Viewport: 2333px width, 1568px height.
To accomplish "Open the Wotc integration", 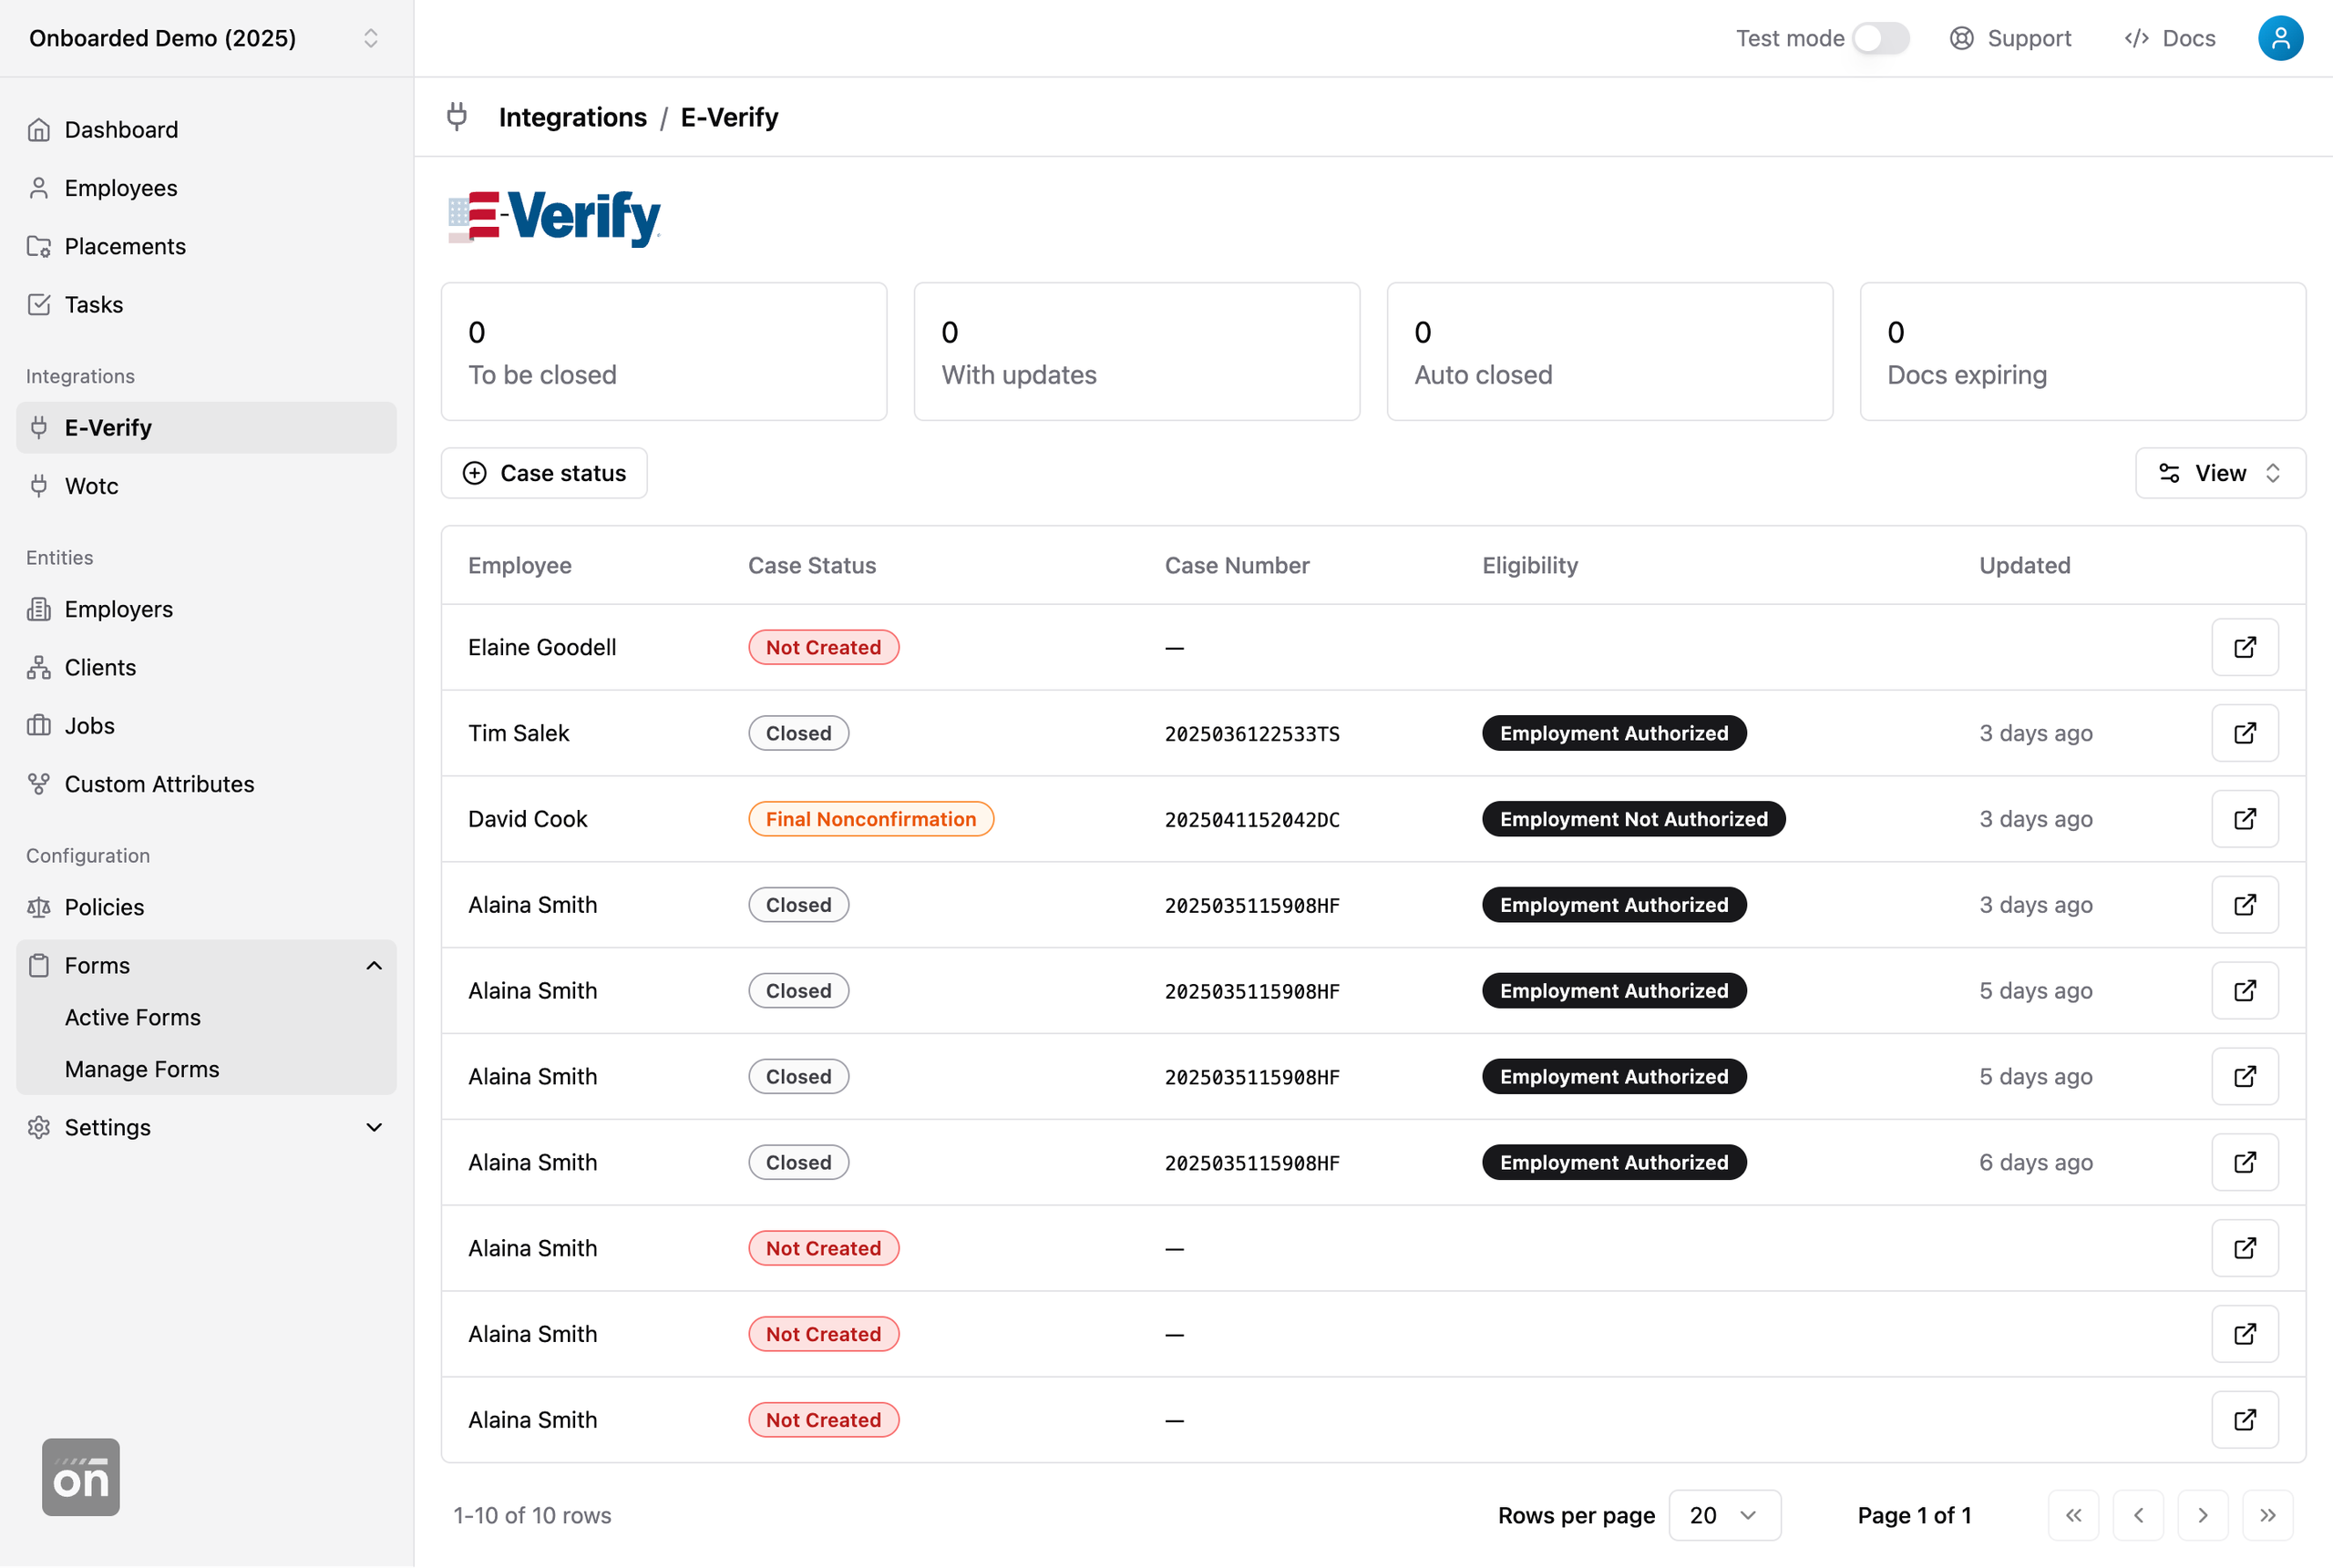I will coord(206,486).
